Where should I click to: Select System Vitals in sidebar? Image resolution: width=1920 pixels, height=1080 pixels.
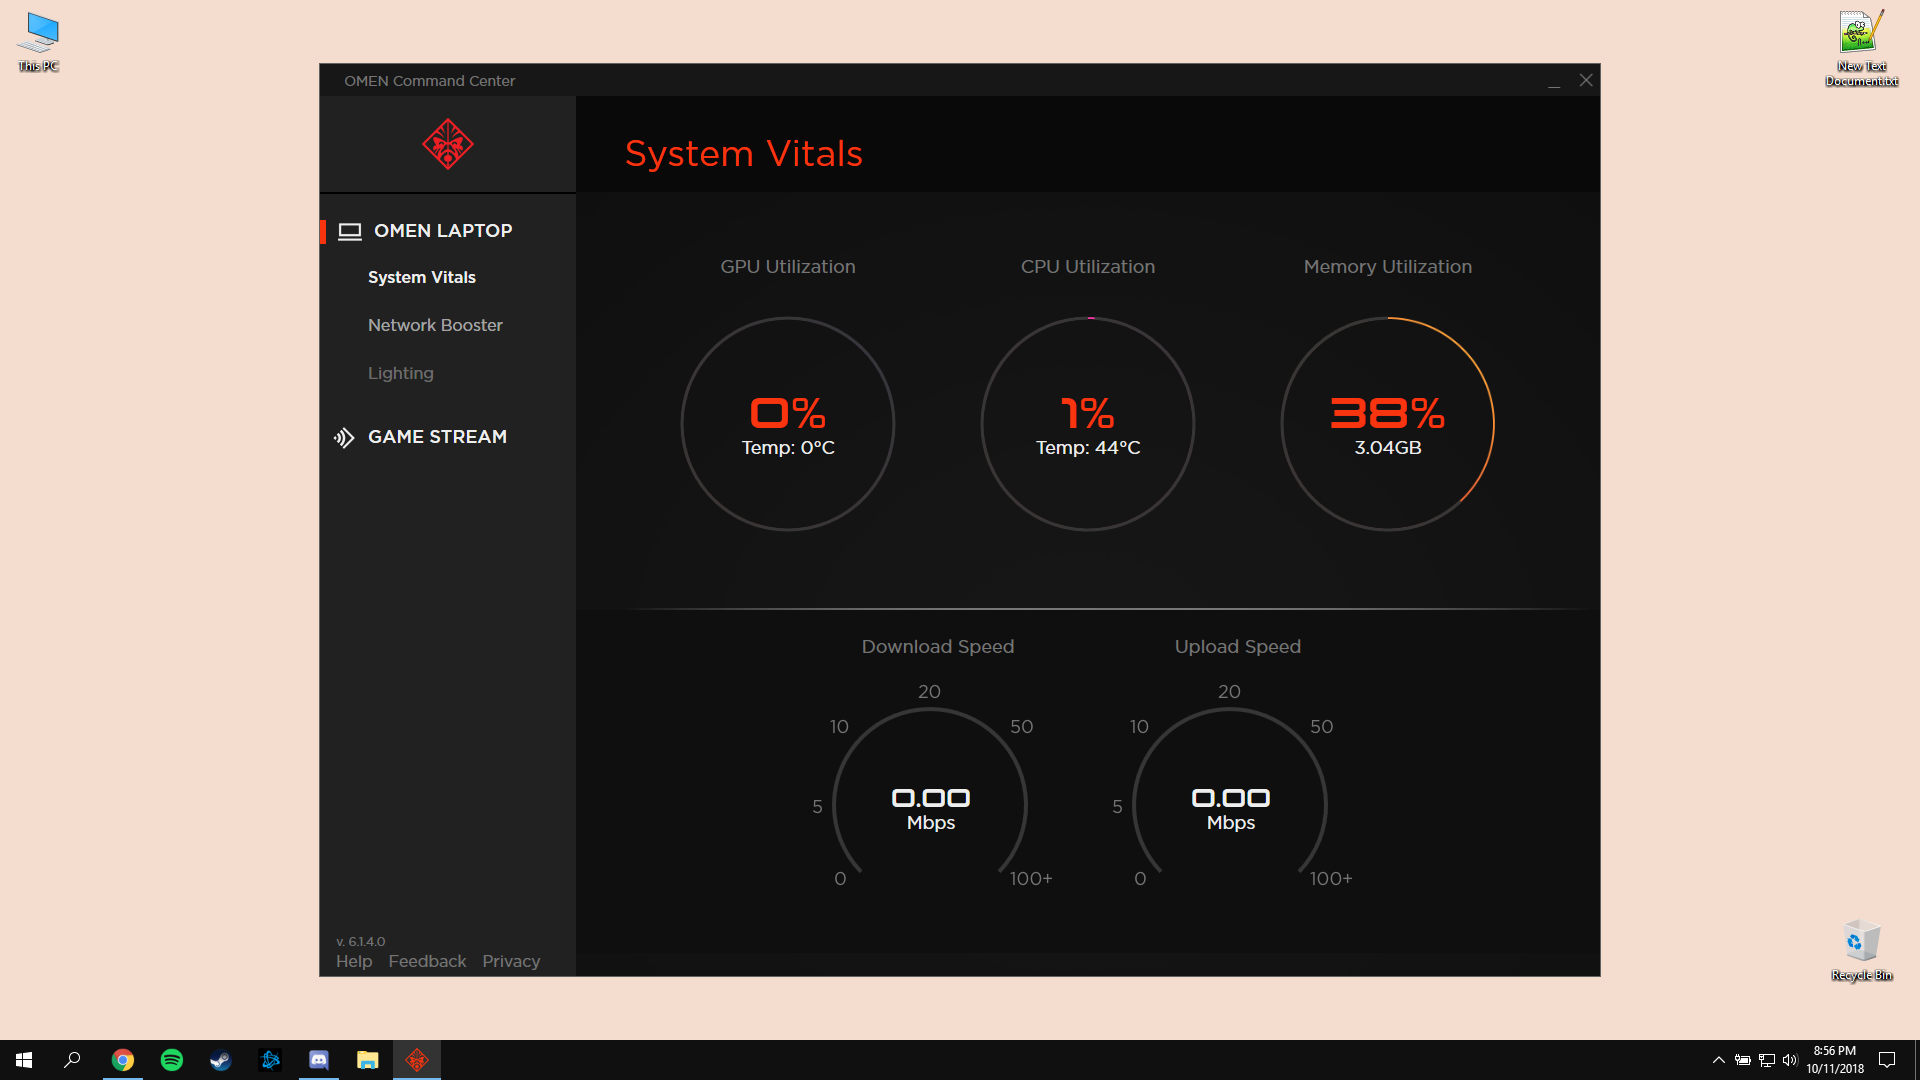pyautogui.click(x=421, y=277)
